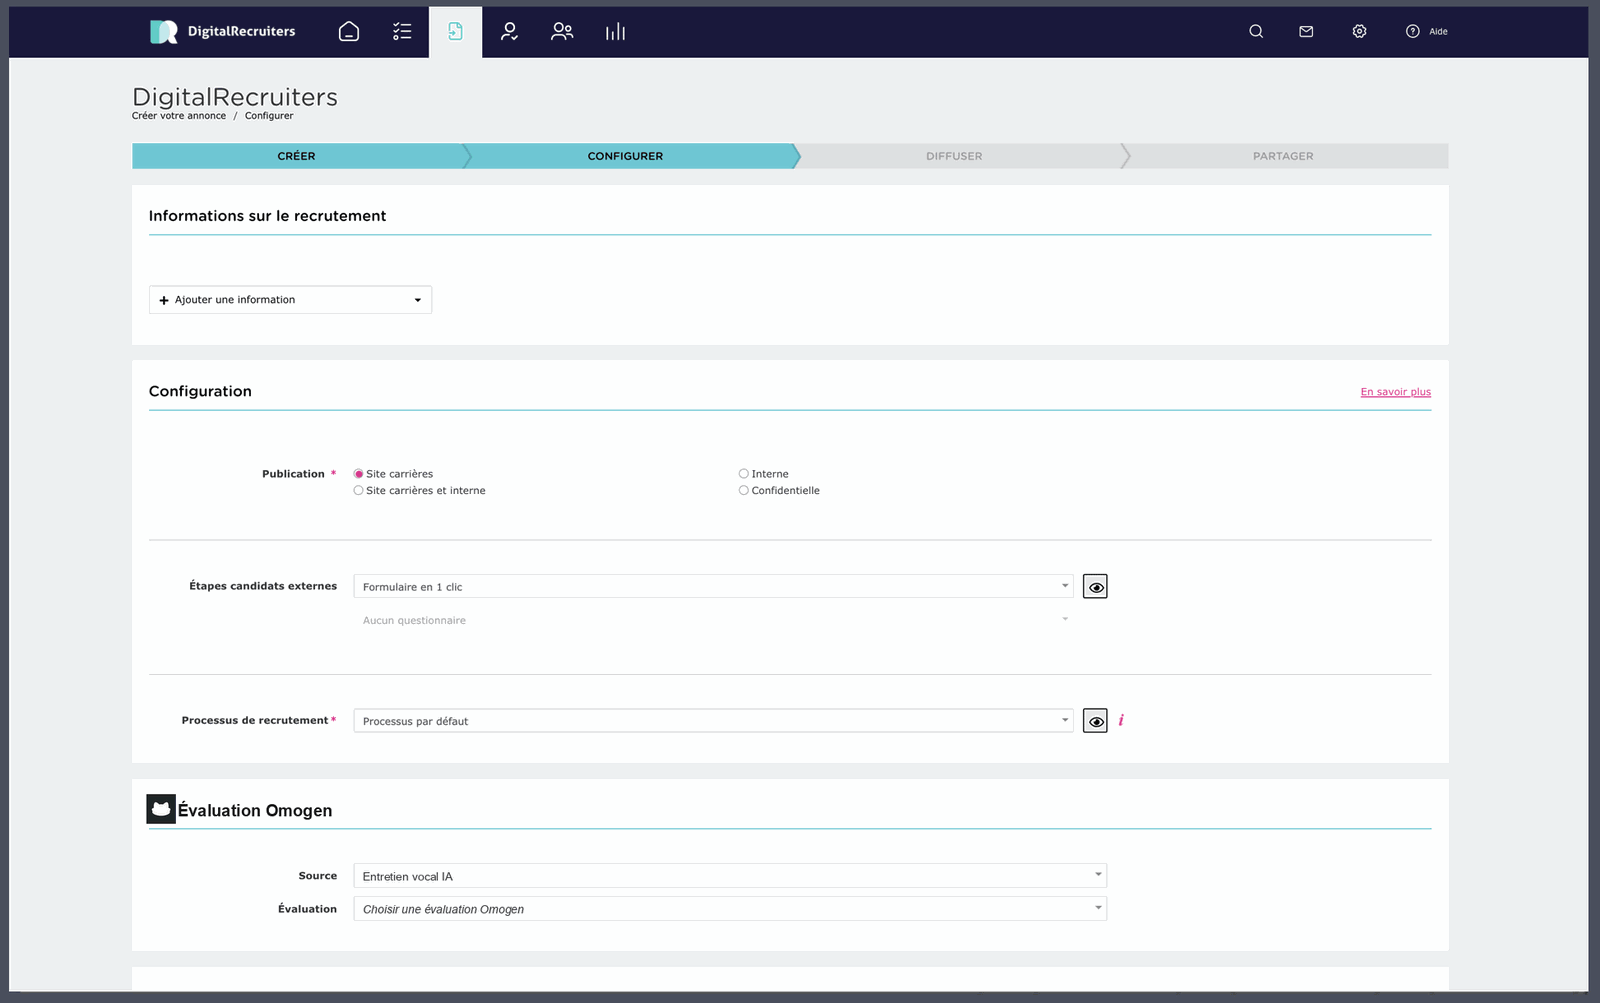Go to the CRÉER step

click(297, 156)
